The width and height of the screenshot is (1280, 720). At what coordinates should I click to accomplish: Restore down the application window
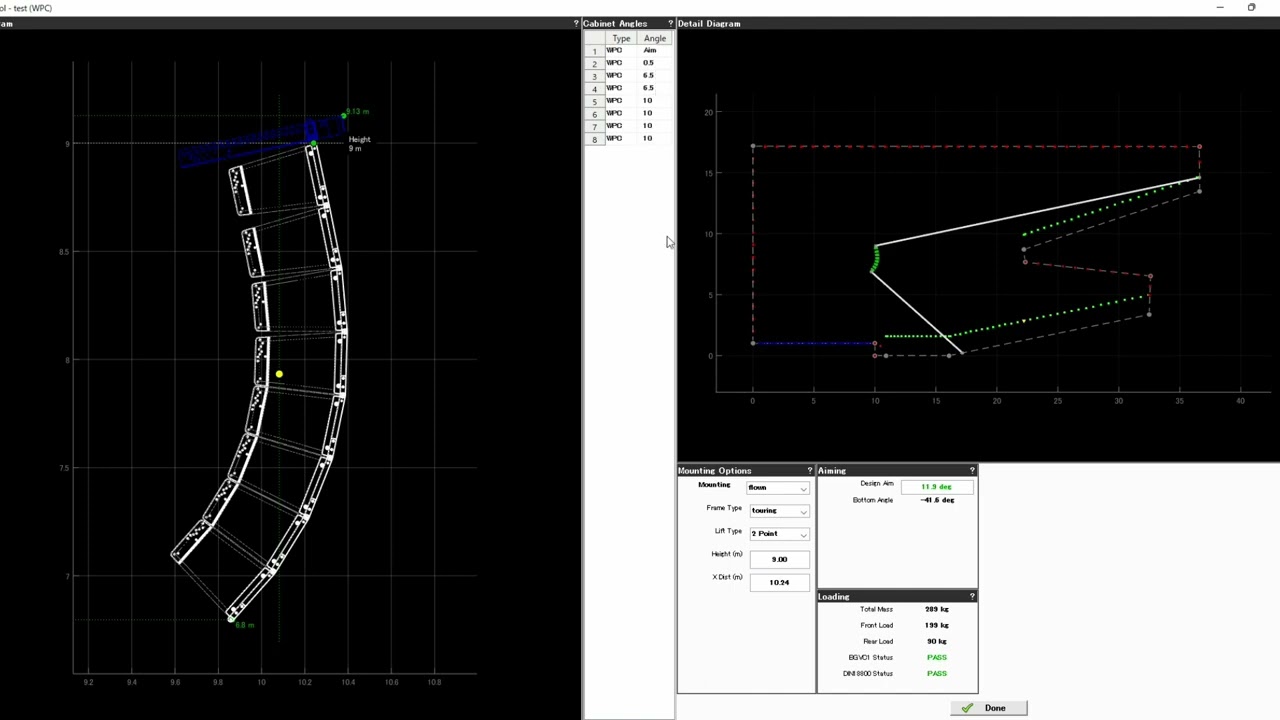tap(1251, 7)
